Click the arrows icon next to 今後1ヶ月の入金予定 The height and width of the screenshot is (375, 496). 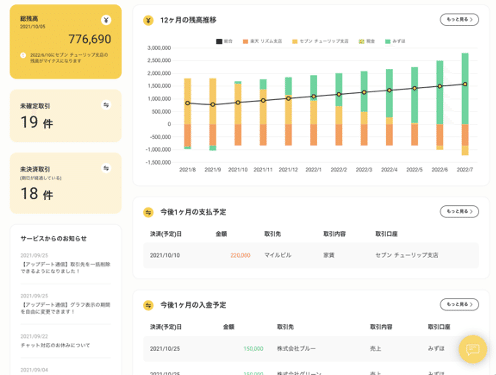(148, 305)
